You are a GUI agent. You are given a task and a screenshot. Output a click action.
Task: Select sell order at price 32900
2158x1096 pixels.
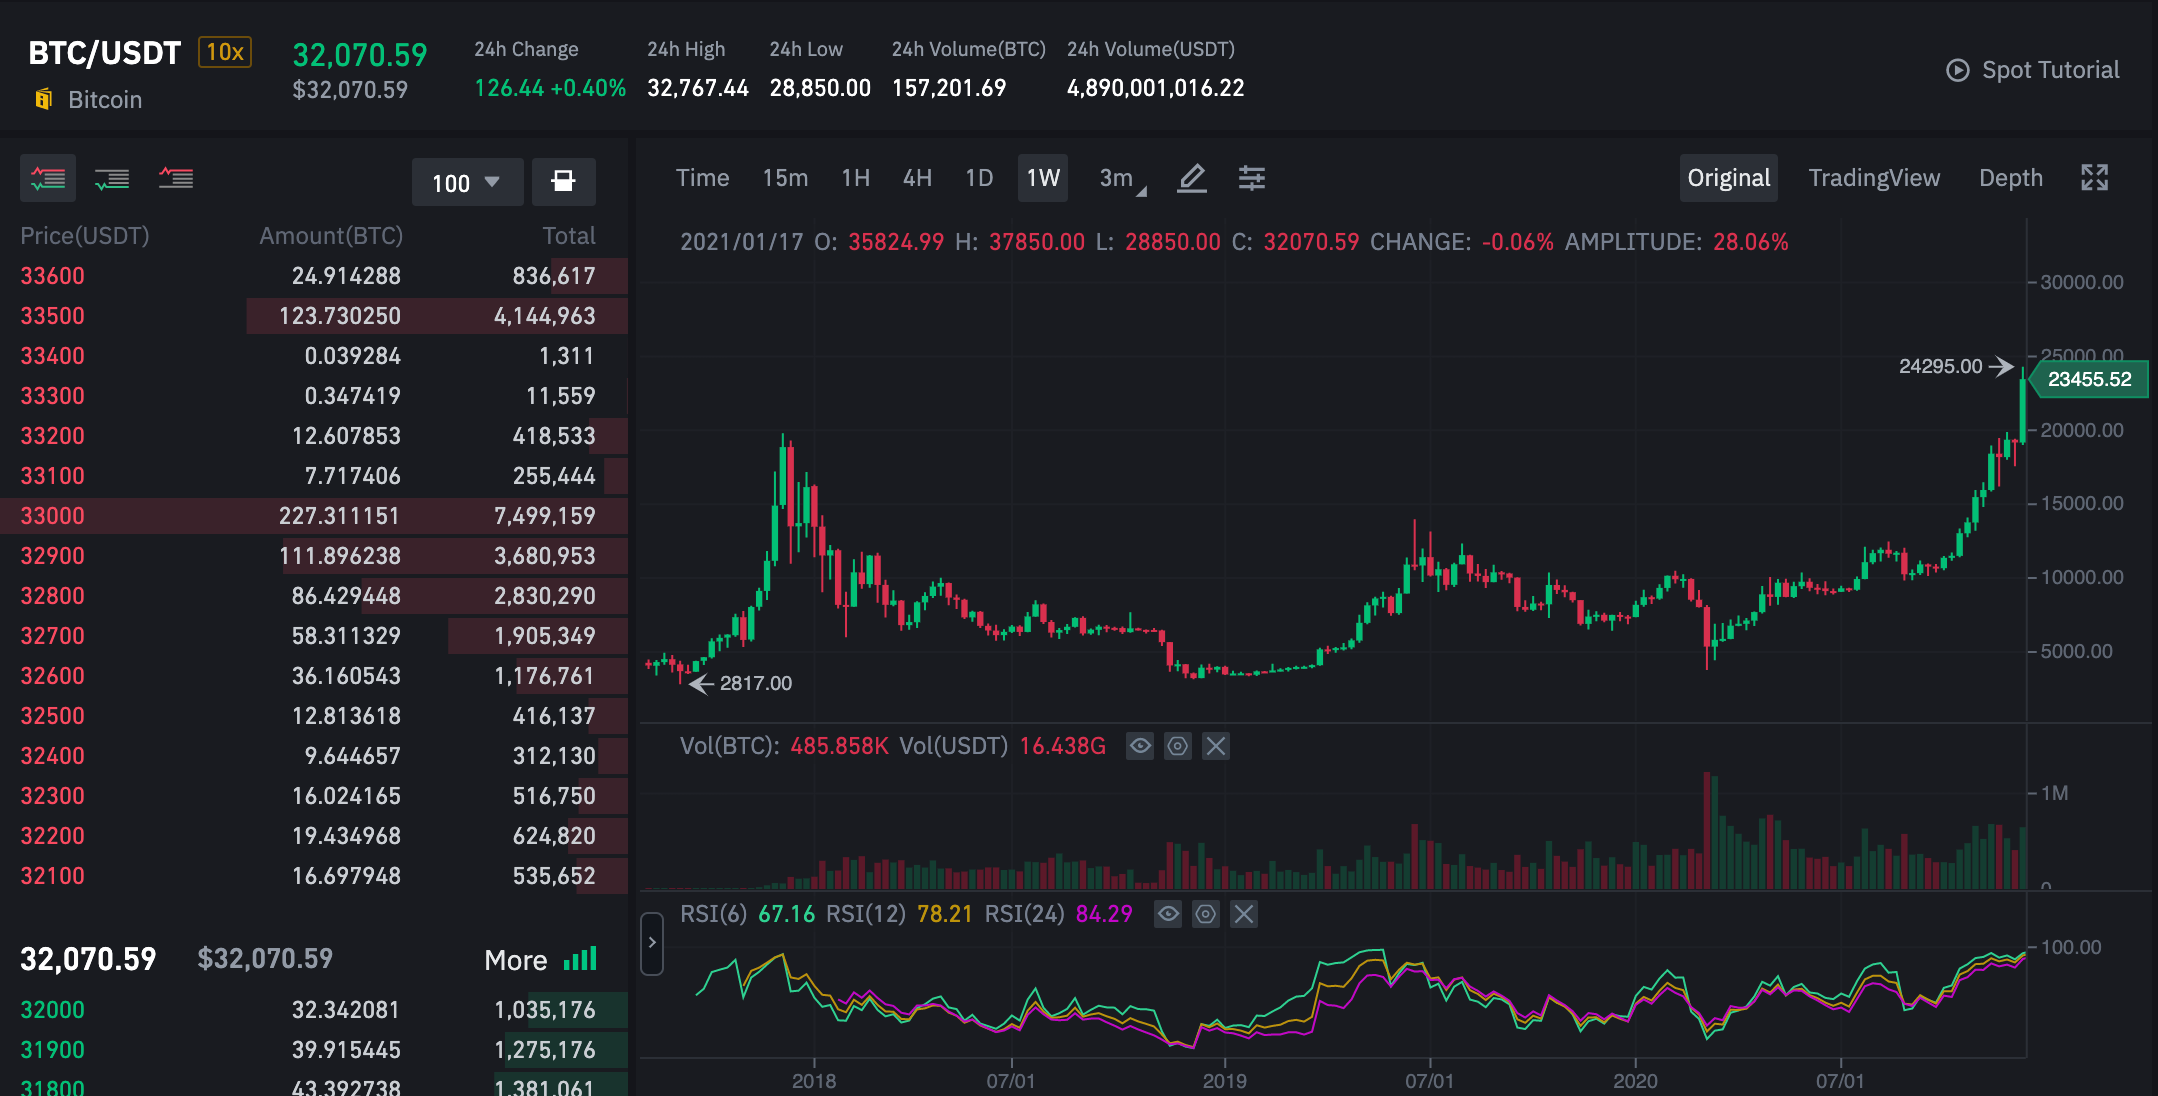click(314, 556)
